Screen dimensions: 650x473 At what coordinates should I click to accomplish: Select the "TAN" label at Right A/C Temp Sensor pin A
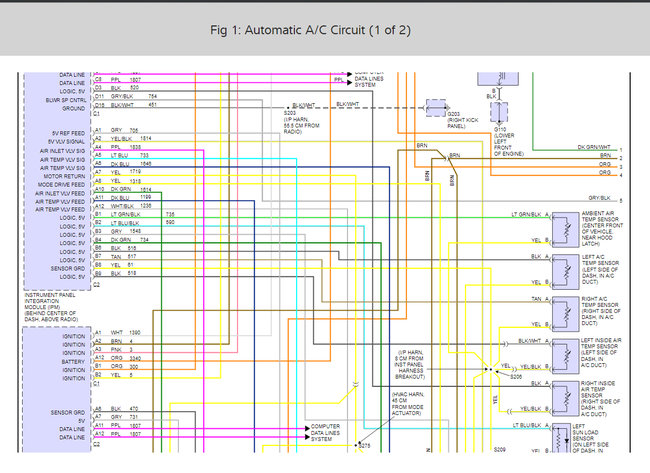point(536,299)
